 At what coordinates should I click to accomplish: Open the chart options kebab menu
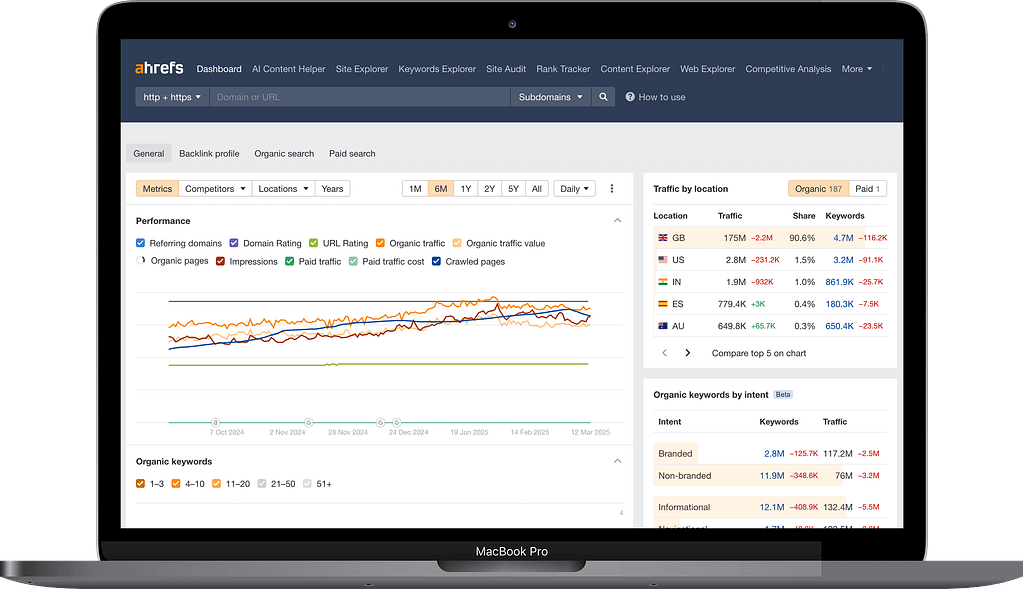point(612,189)
